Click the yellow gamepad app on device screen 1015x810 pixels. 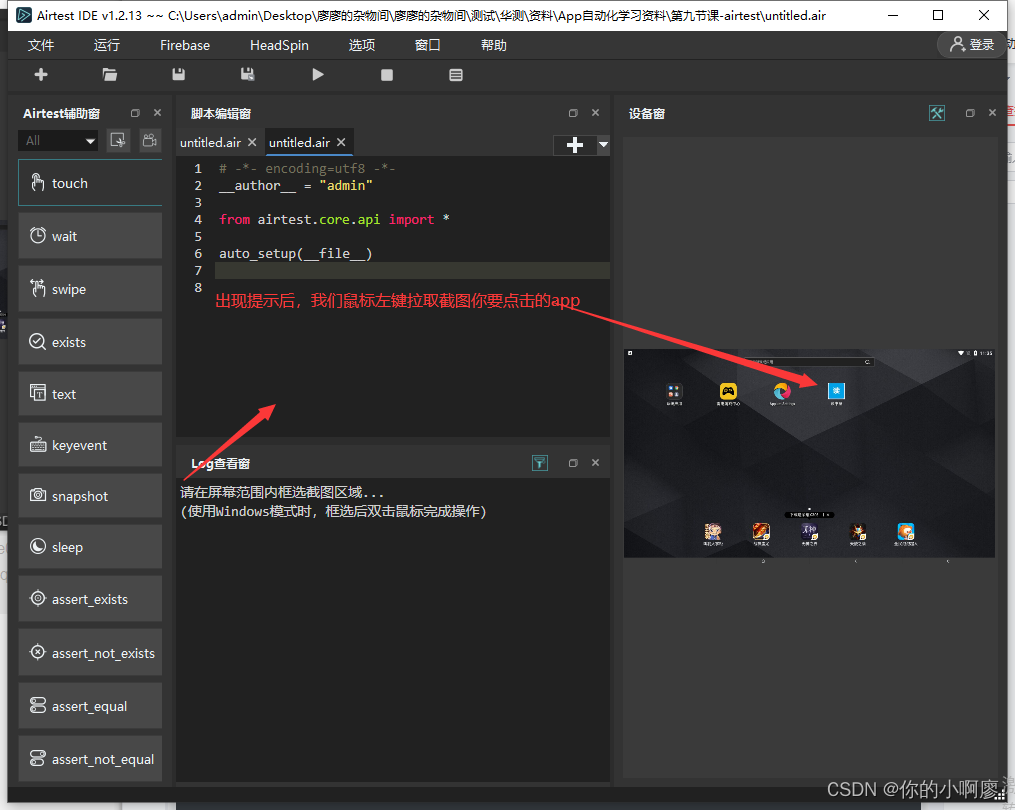pyautogui.click(x=728, y=391)
